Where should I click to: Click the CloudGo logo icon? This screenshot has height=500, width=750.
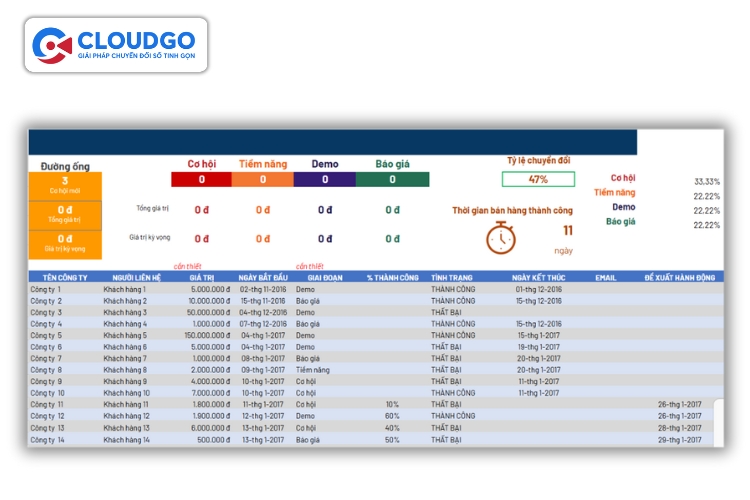pyautogui.click(x=51, y=45)
